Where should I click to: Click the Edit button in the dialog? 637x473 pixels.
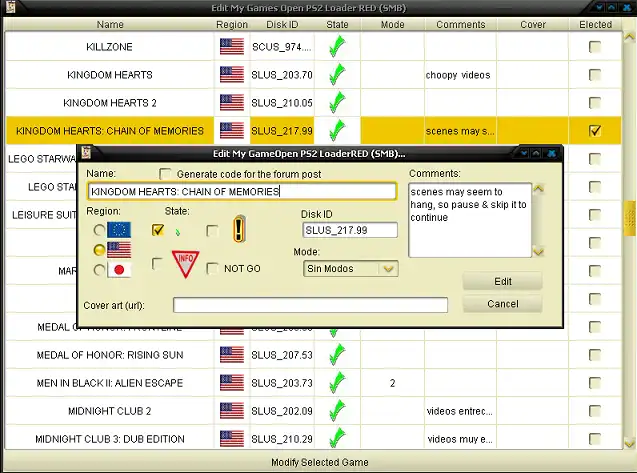click(x=503, y=281)
